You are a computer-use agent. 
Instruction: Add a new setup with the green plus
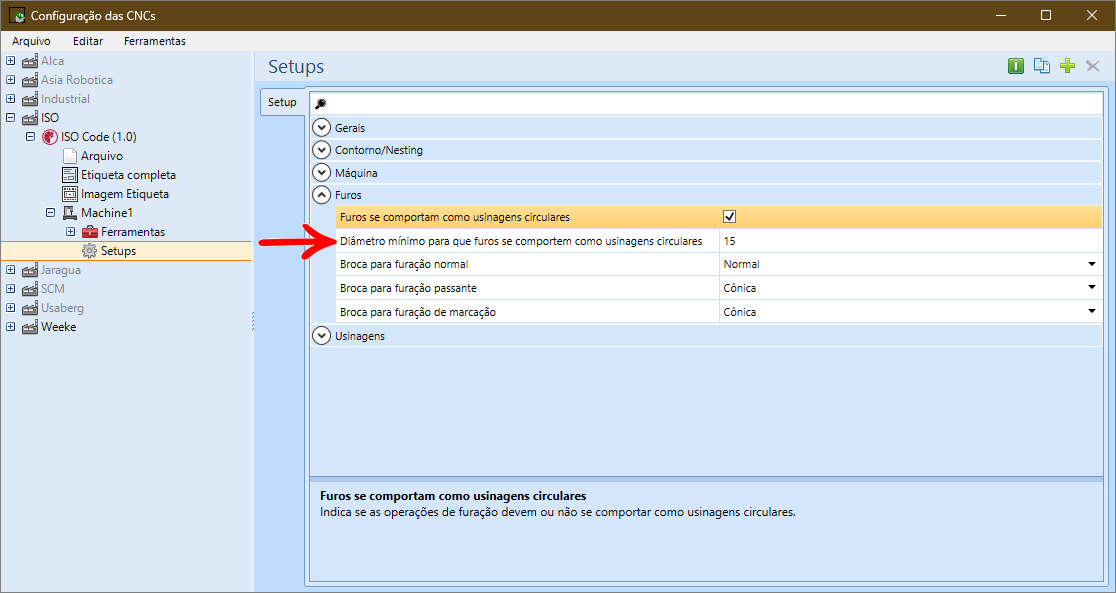[x=1067, y=66]
